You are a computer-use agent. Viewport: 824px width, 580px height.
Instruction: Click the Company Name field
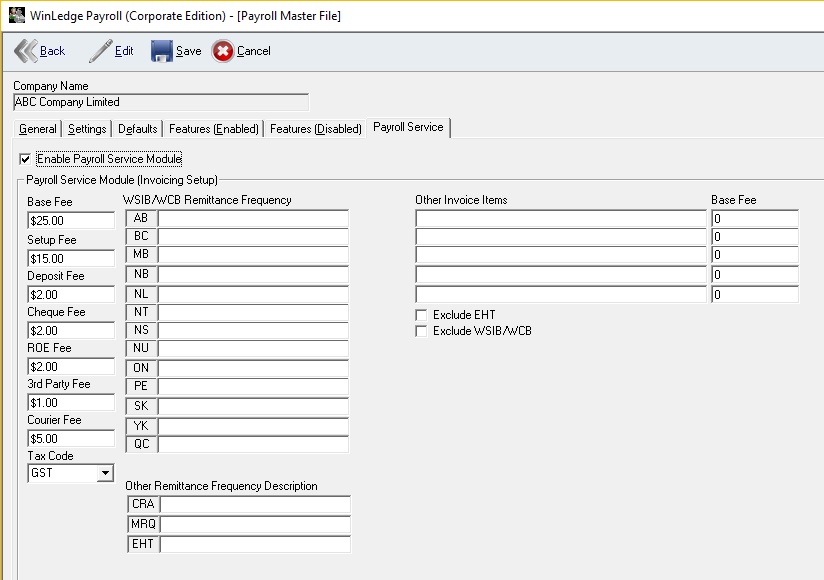point(160,102)
